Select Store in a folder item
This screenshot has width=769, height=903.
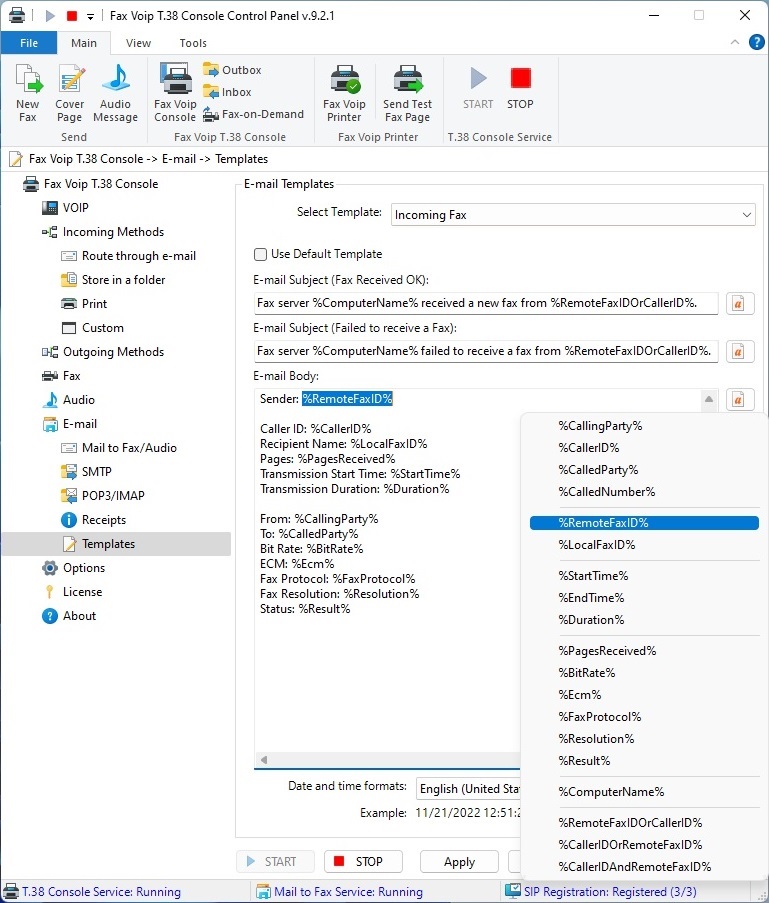pyautogui.click(x=123, y=279)
